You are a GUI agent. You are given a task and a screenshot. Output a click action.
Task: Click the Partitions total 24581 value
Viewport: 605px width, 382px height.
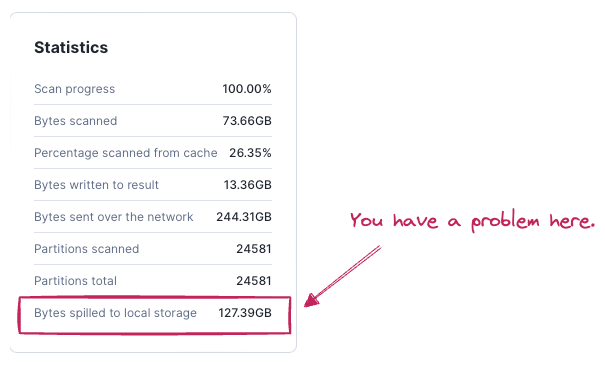click(x=254, y=281)
